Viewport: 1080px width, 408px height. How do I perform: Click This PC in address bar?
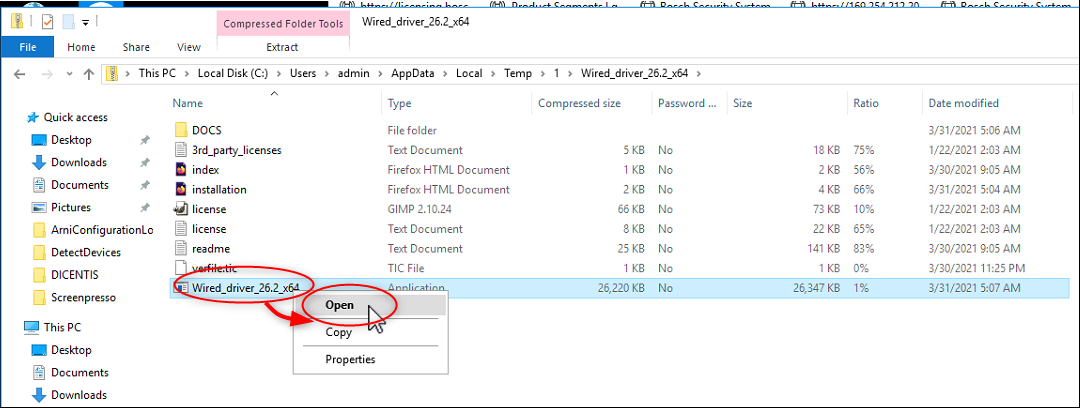click(157, 73)
